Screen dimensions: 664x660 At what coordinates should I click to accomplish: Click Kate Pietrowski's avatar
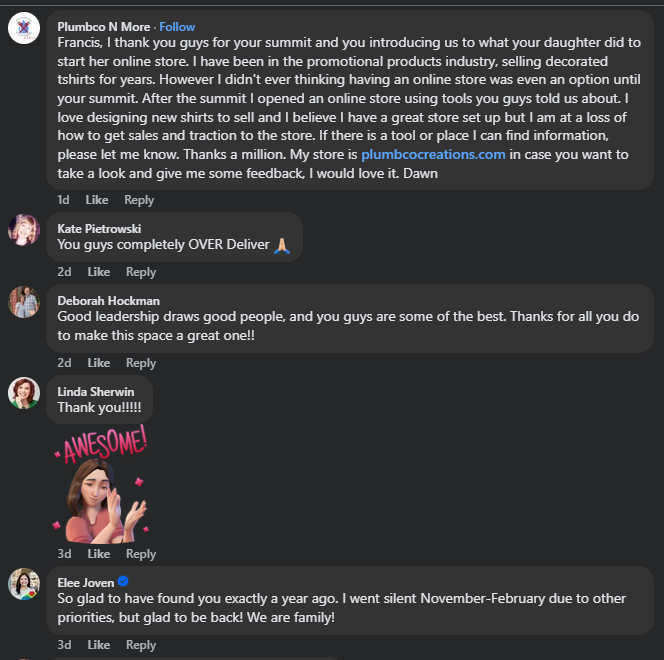point(24,230)
